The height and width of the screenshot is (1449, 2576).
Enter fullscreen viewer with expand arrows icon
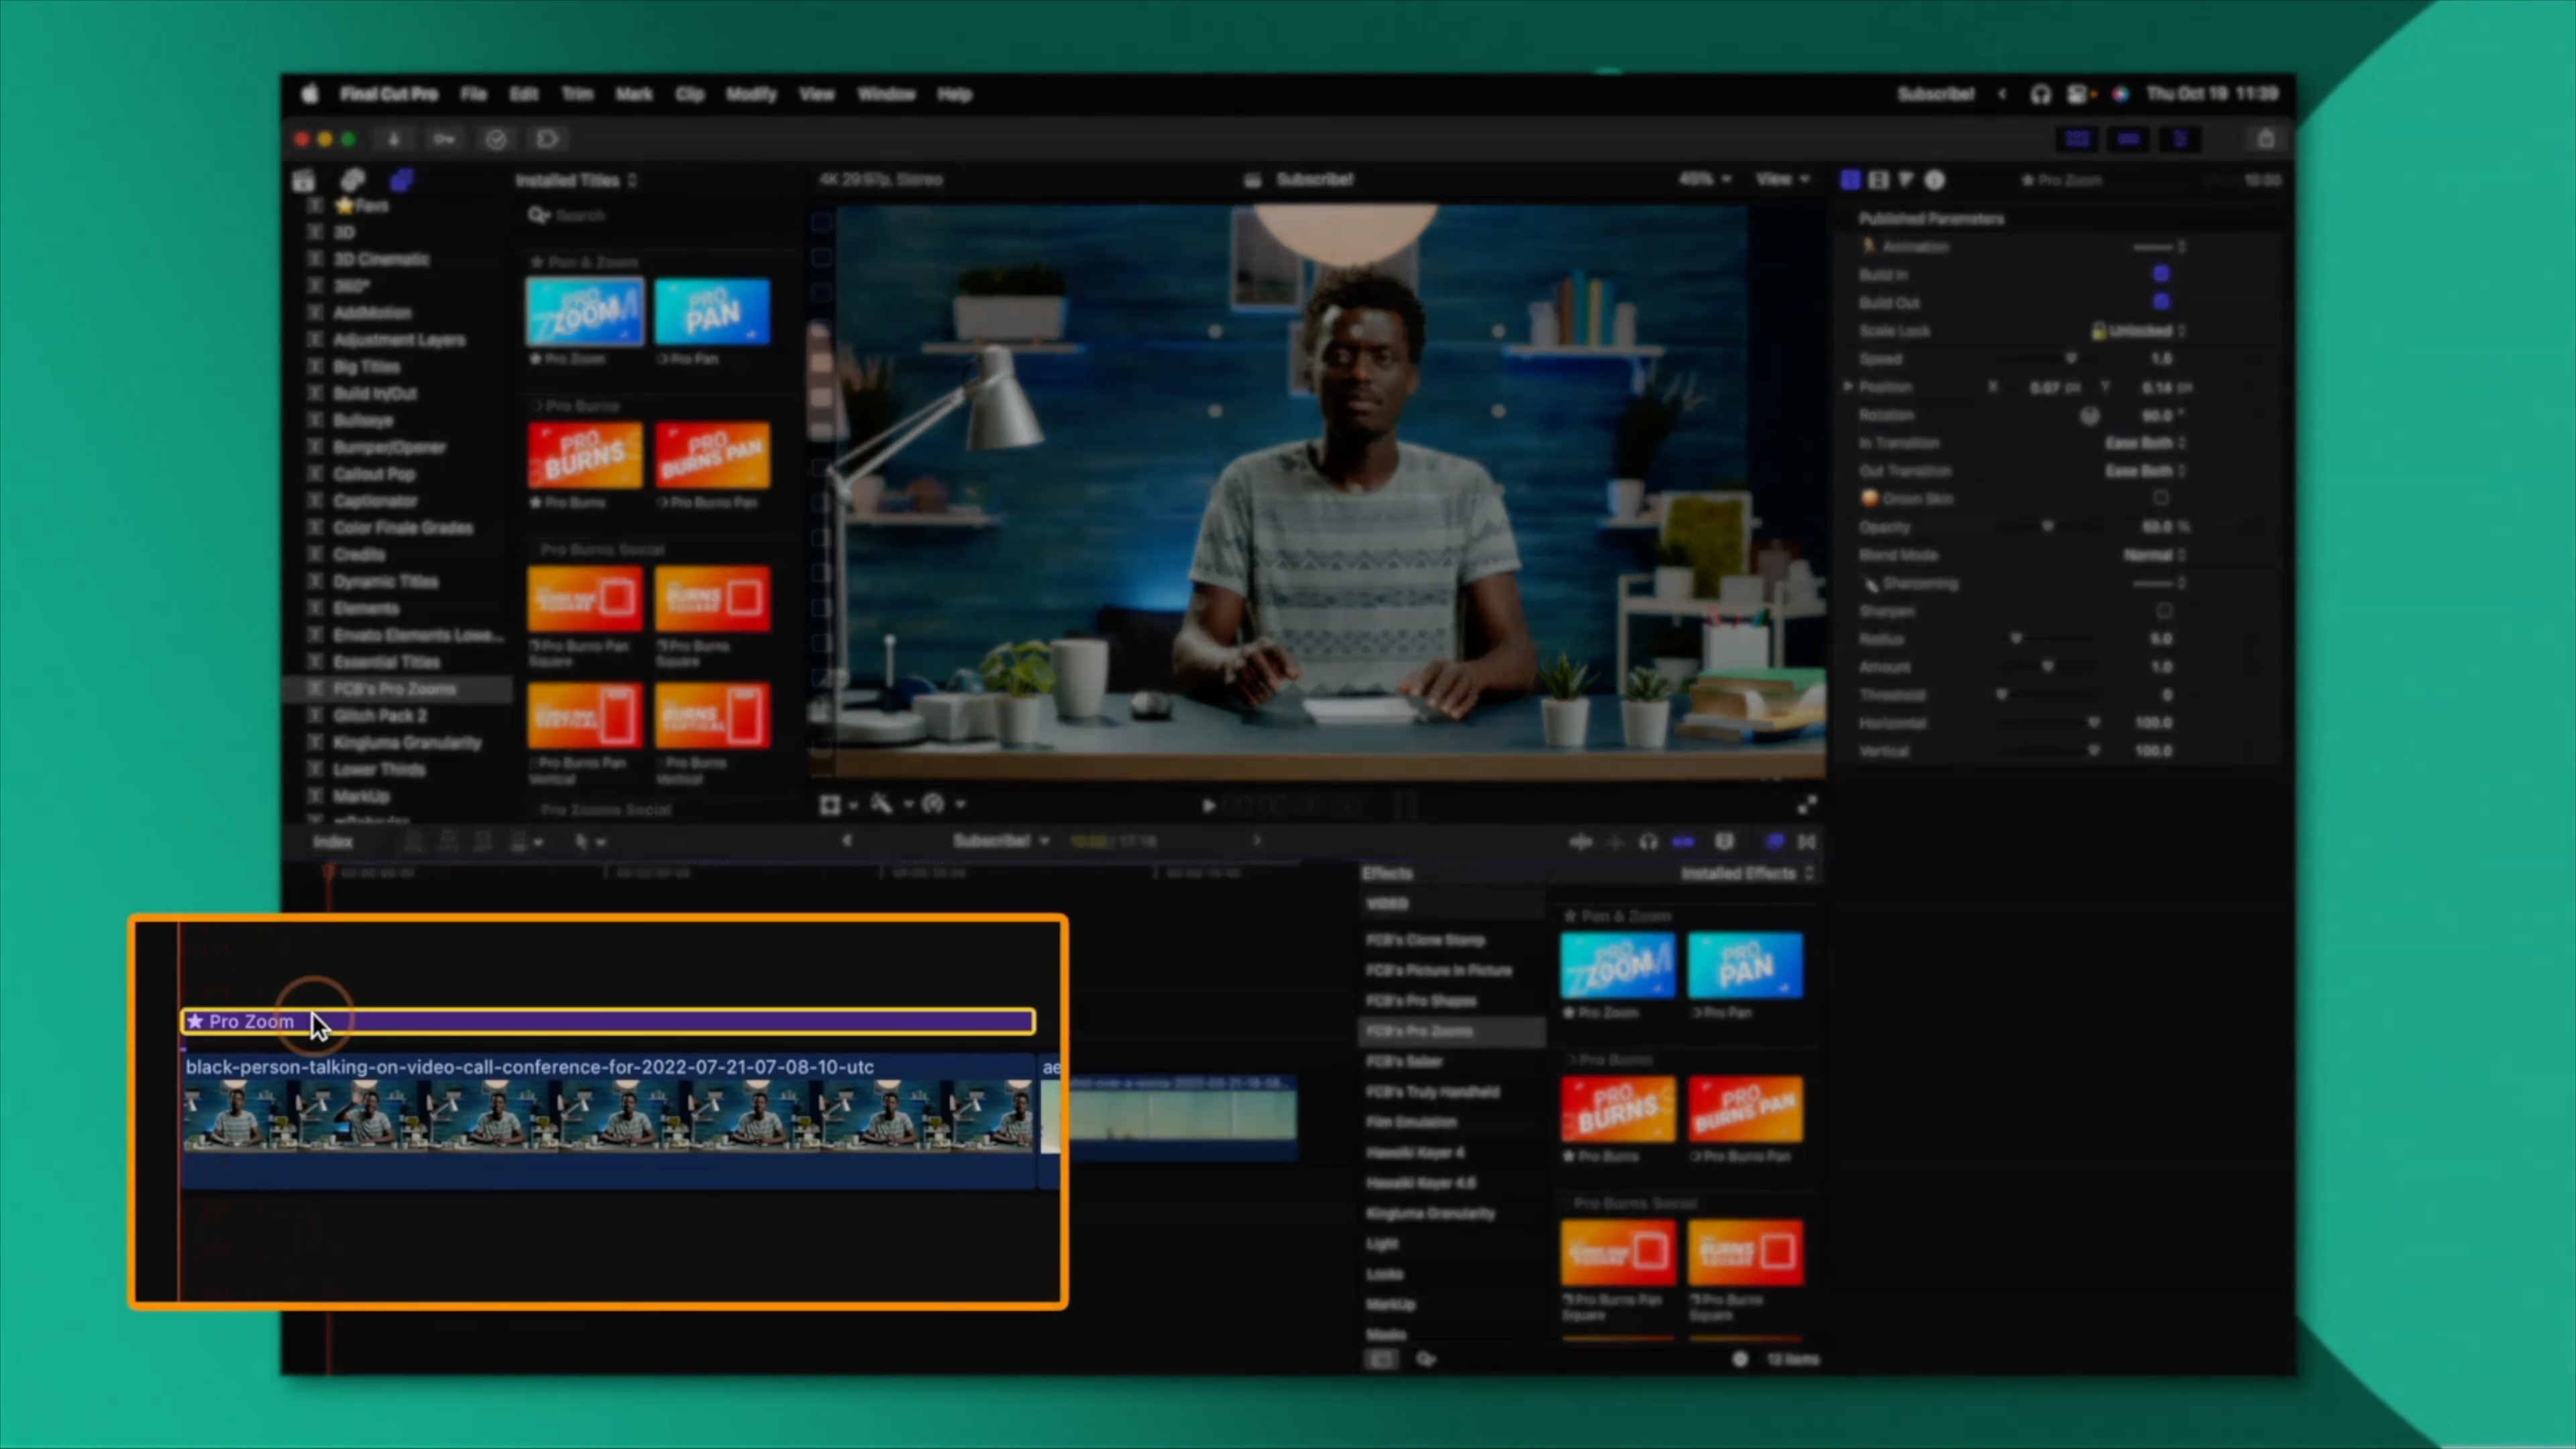point(1807,805)
